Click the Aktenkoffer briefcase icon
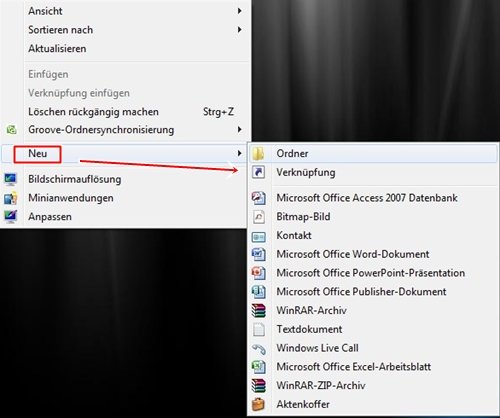The image size is (500, 418). coord(258,404)
